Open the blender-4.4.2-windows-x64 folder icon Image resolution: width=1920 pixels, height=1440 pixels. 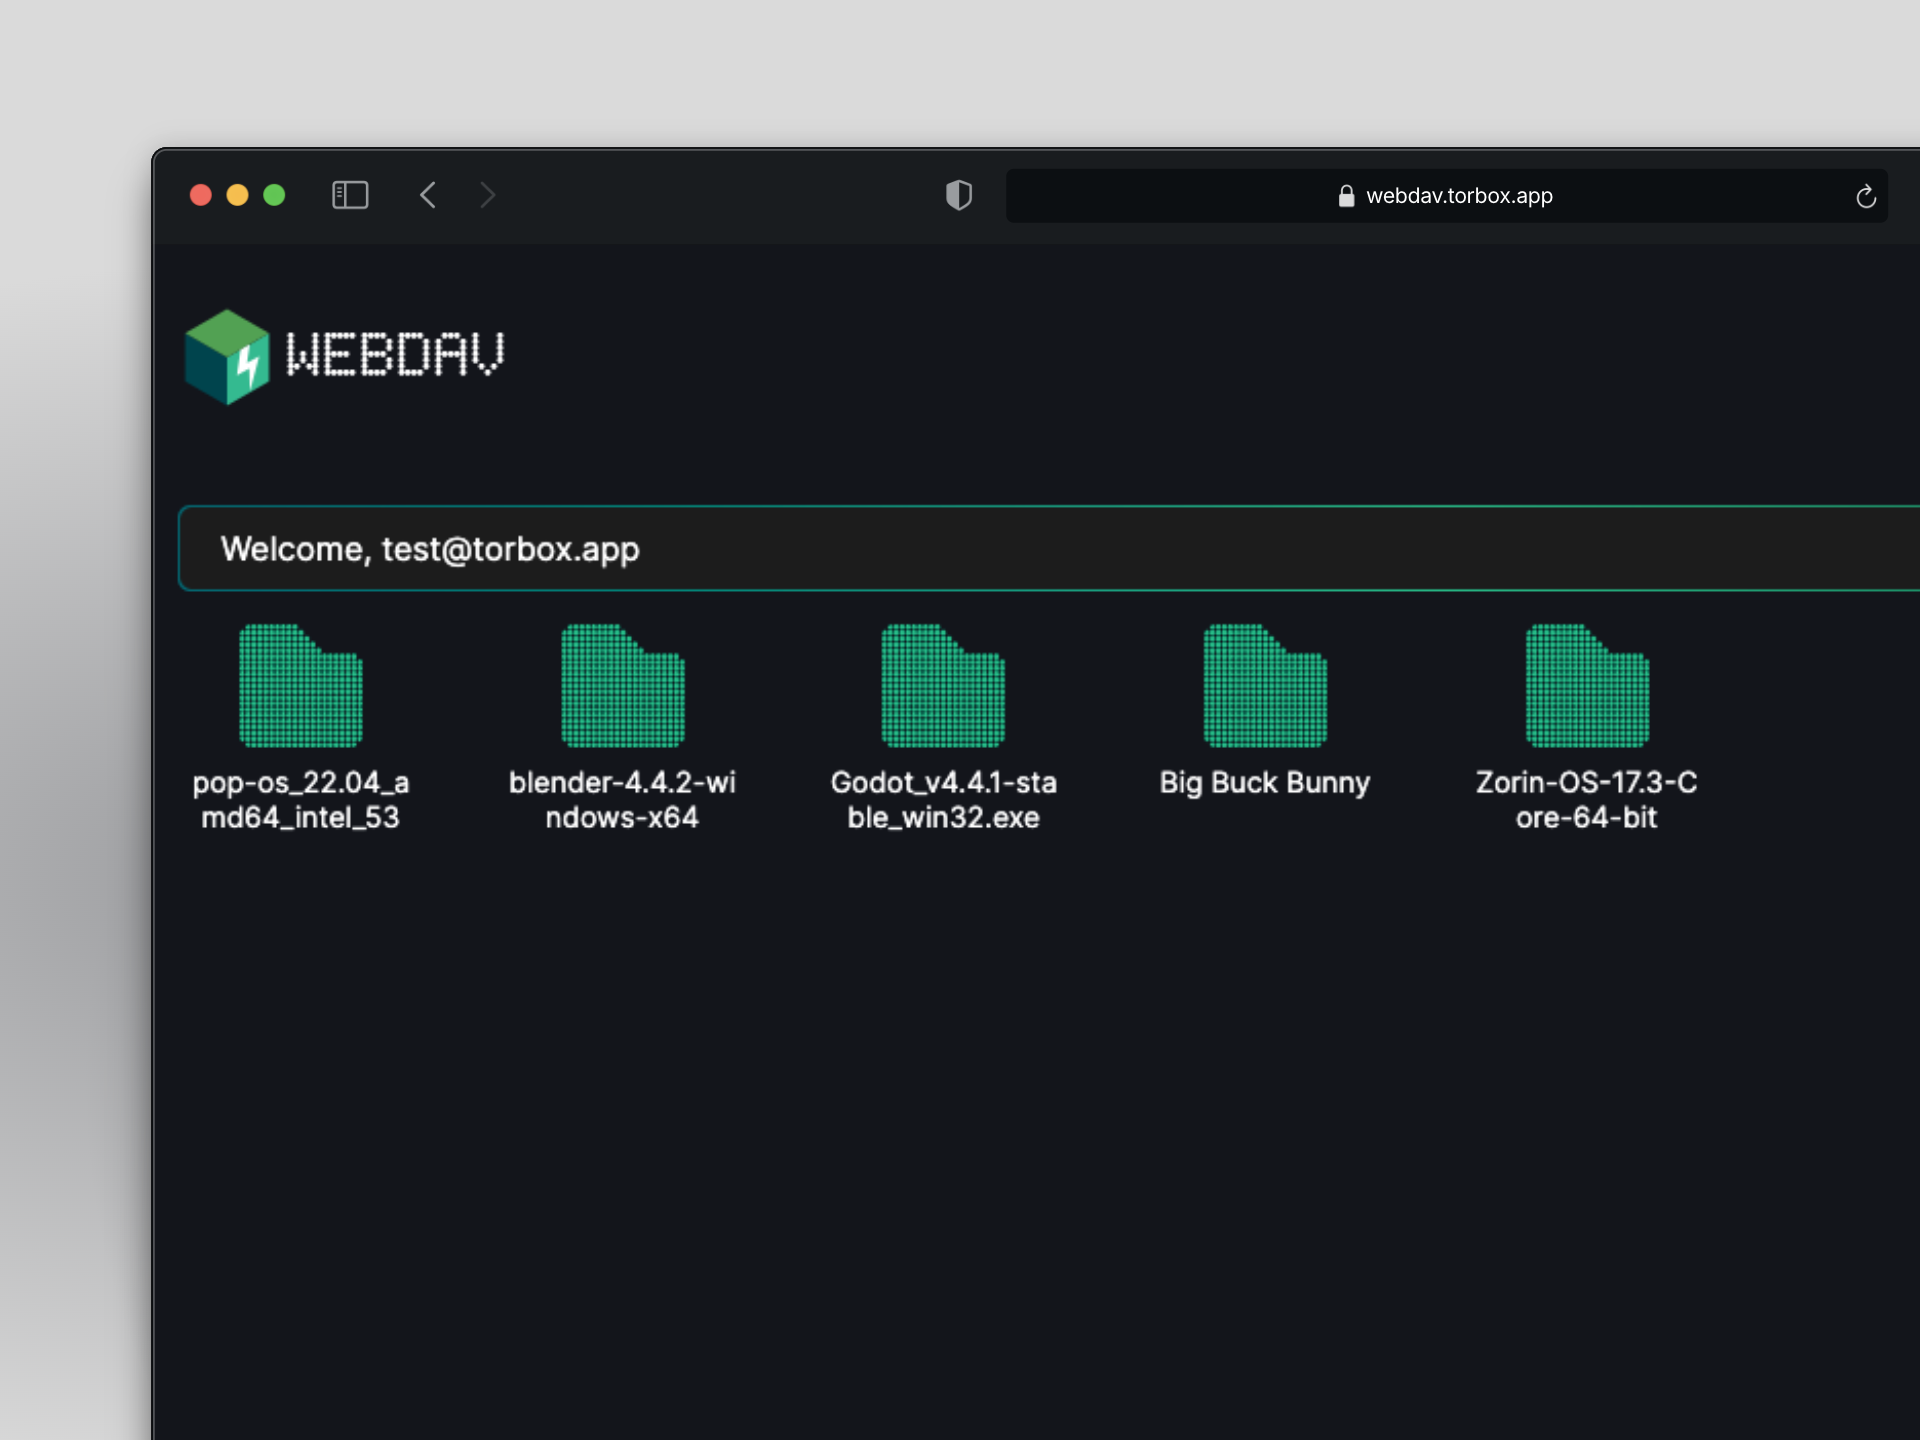coord(622,685)
